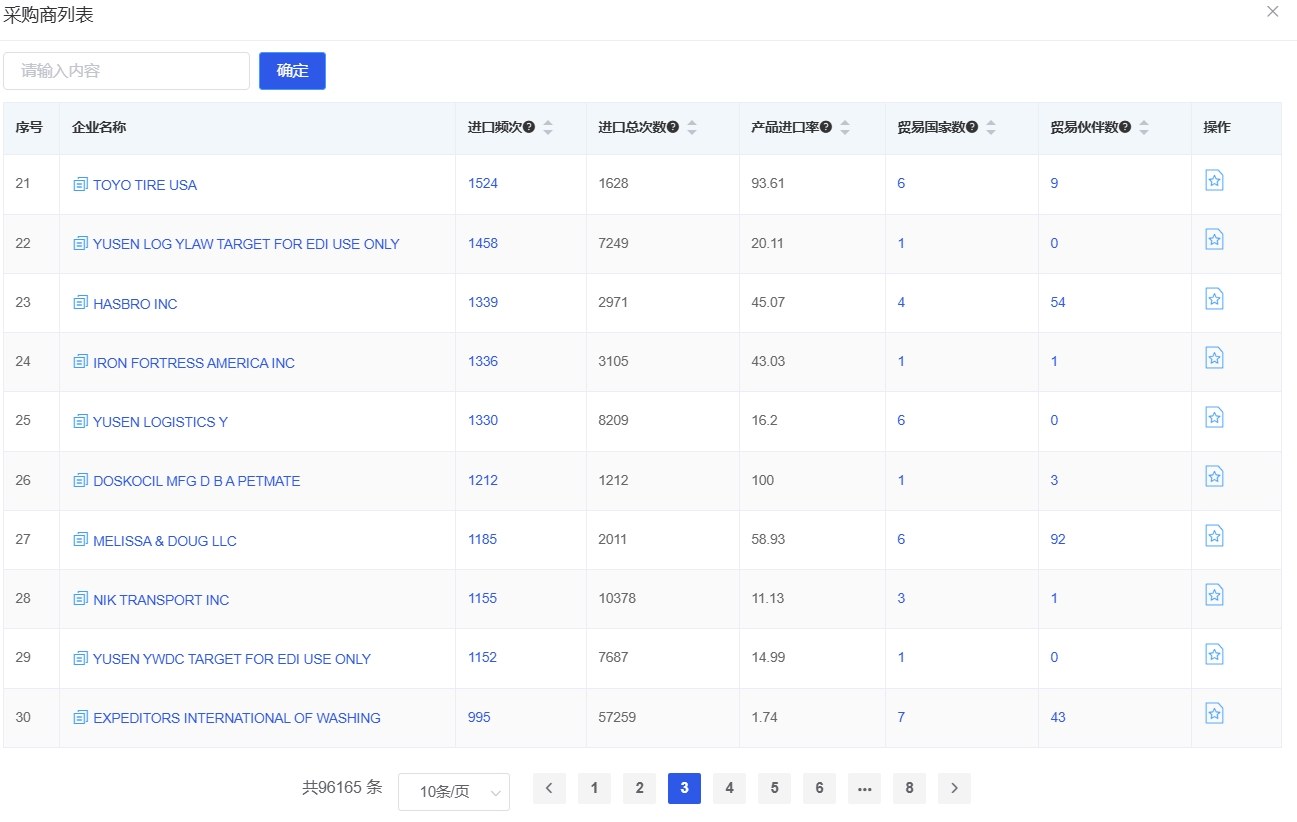Click the favorite star icon for TOYO TIRE USA
This screenshot has height=822, width=1297.
point(1214,180)
